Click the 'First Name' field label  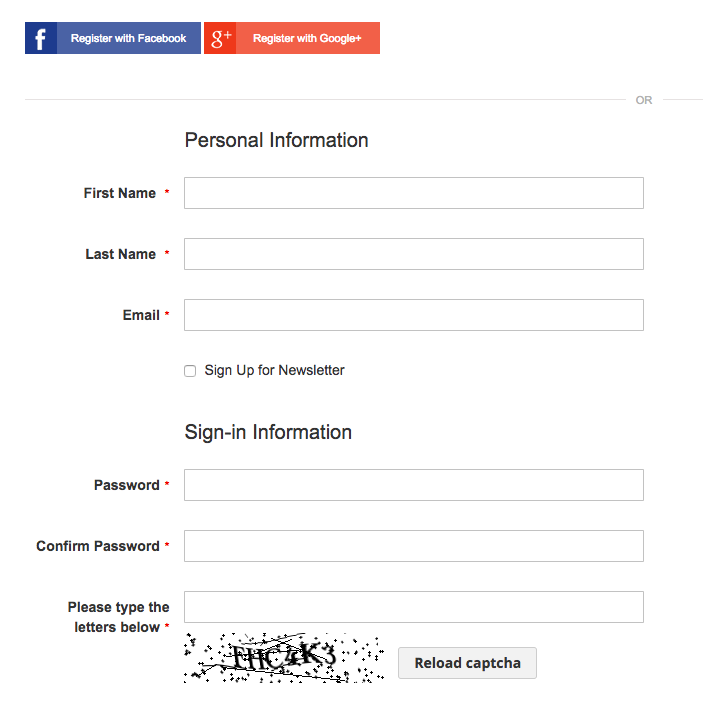coord(120,193)
